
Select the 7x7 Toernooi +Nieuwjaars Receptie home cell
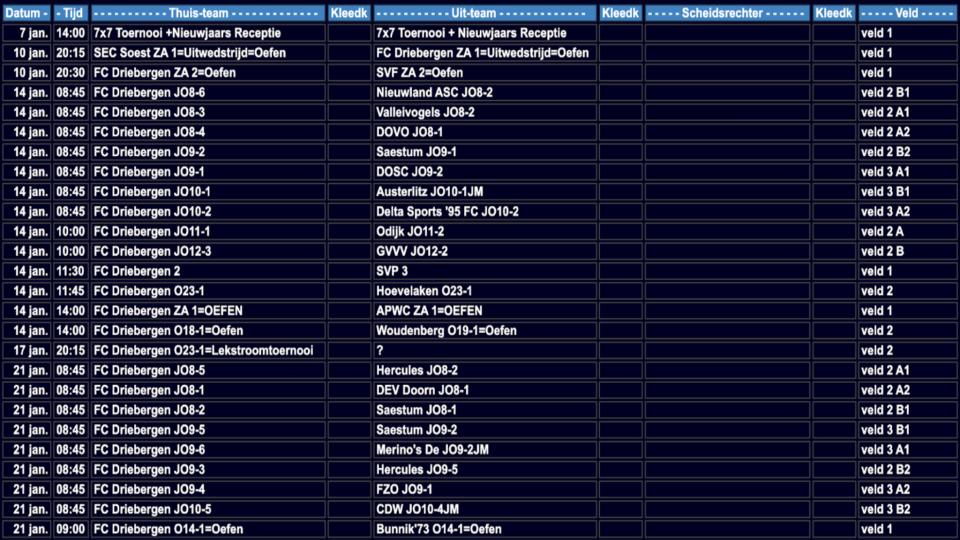click(207, 33)
